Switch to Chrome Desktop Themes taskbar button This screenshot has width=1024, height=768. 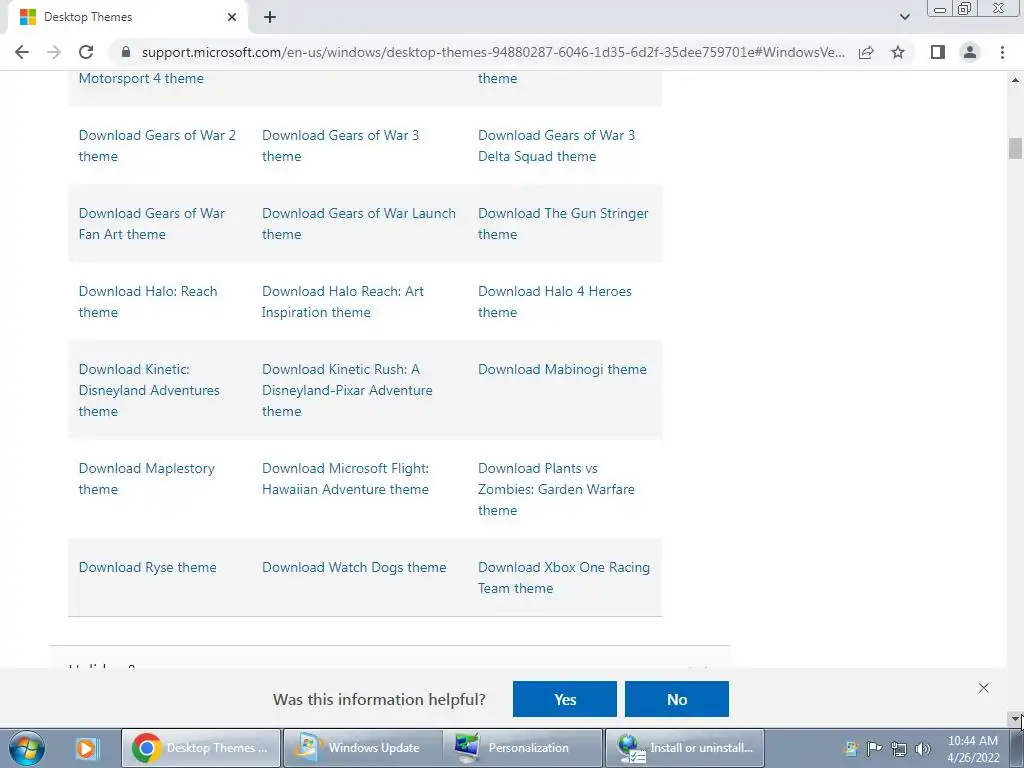pos(201,748)
